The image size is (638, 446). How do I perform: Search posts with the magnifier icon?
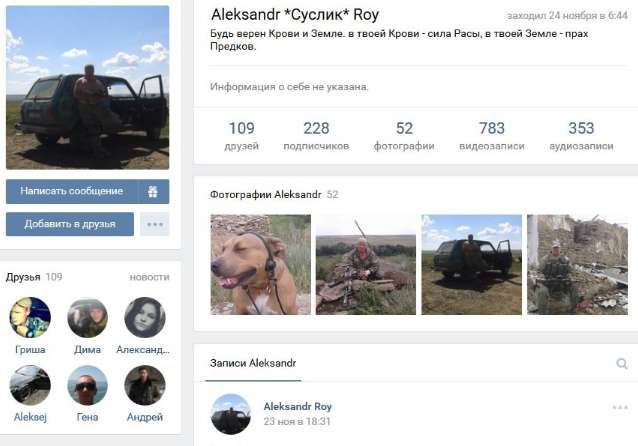pos(621,363)
